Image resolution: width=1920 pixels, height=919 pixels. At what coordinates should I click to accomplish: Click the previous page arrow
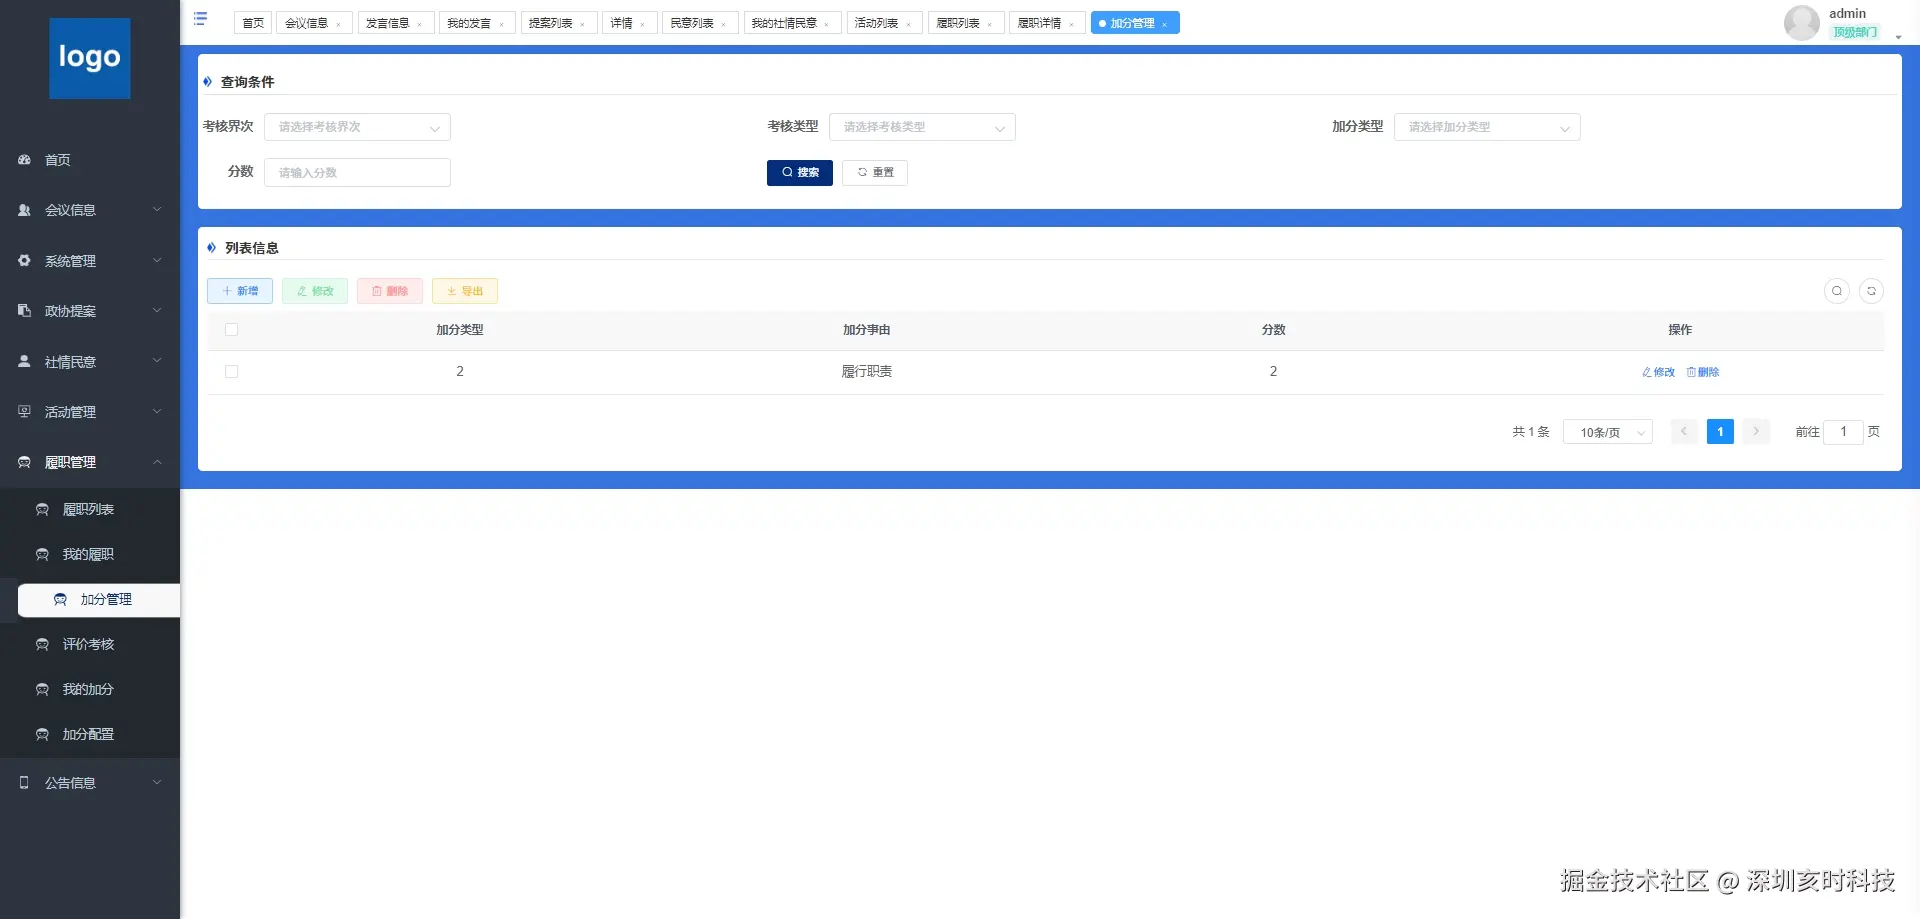[x=1684, y=432]
